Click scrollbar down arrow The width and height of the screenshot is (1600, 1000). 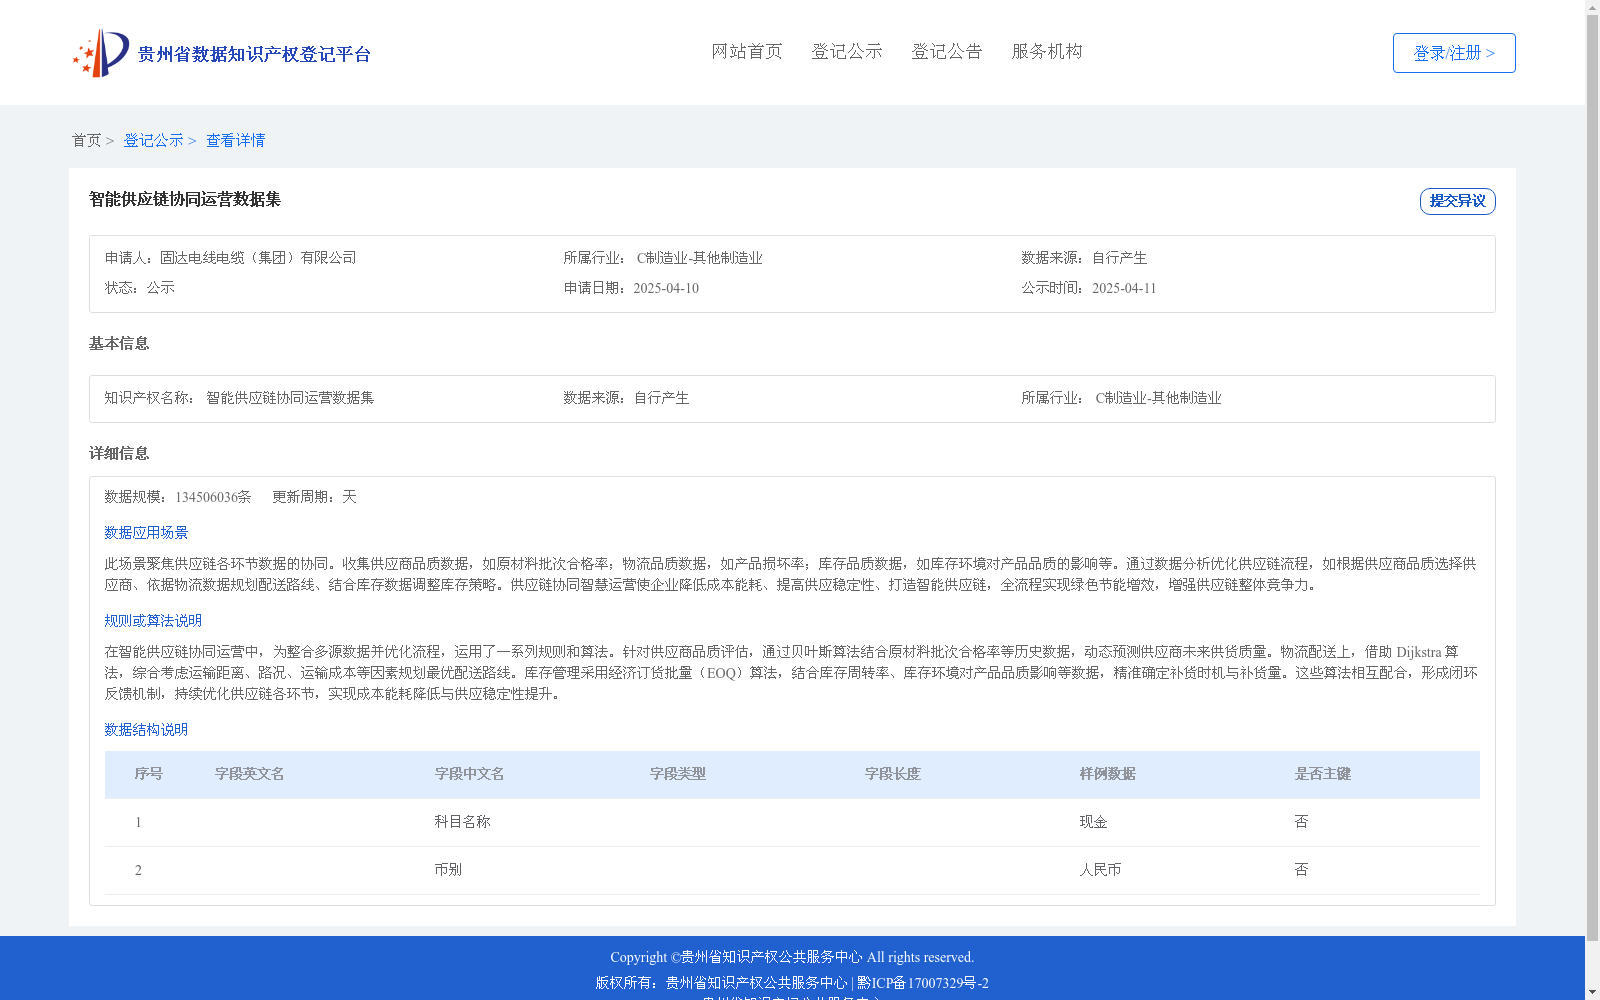(x=1593, y=993)
